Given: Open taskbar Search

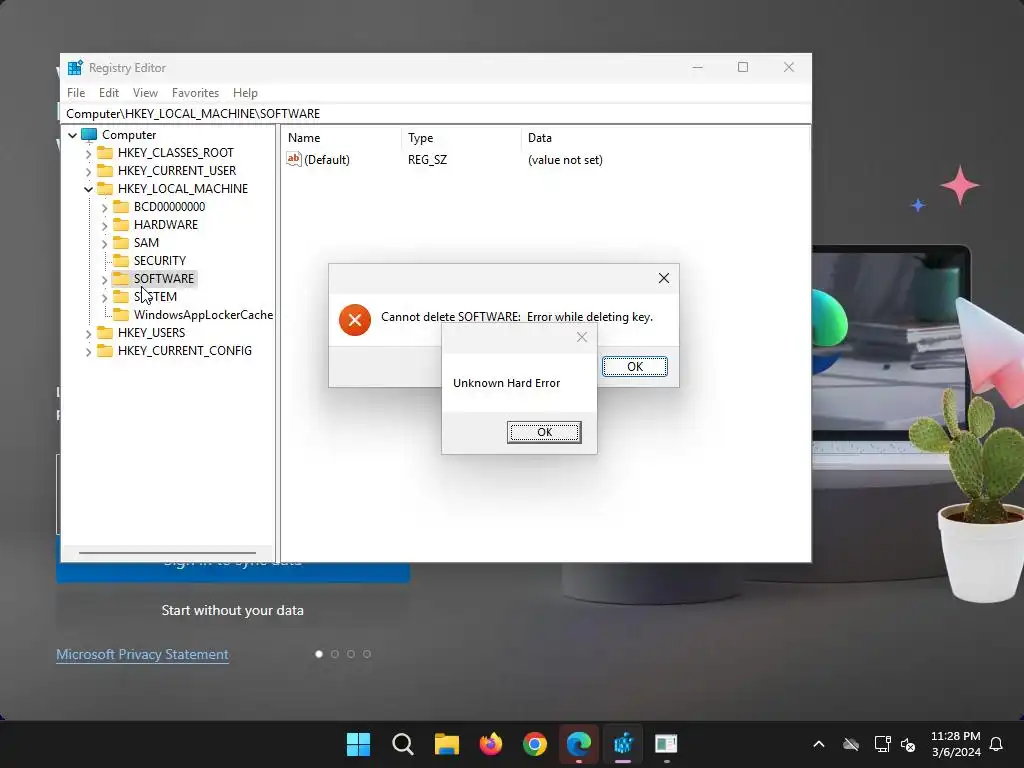Looking at the screenshot, I should point(403,744).
